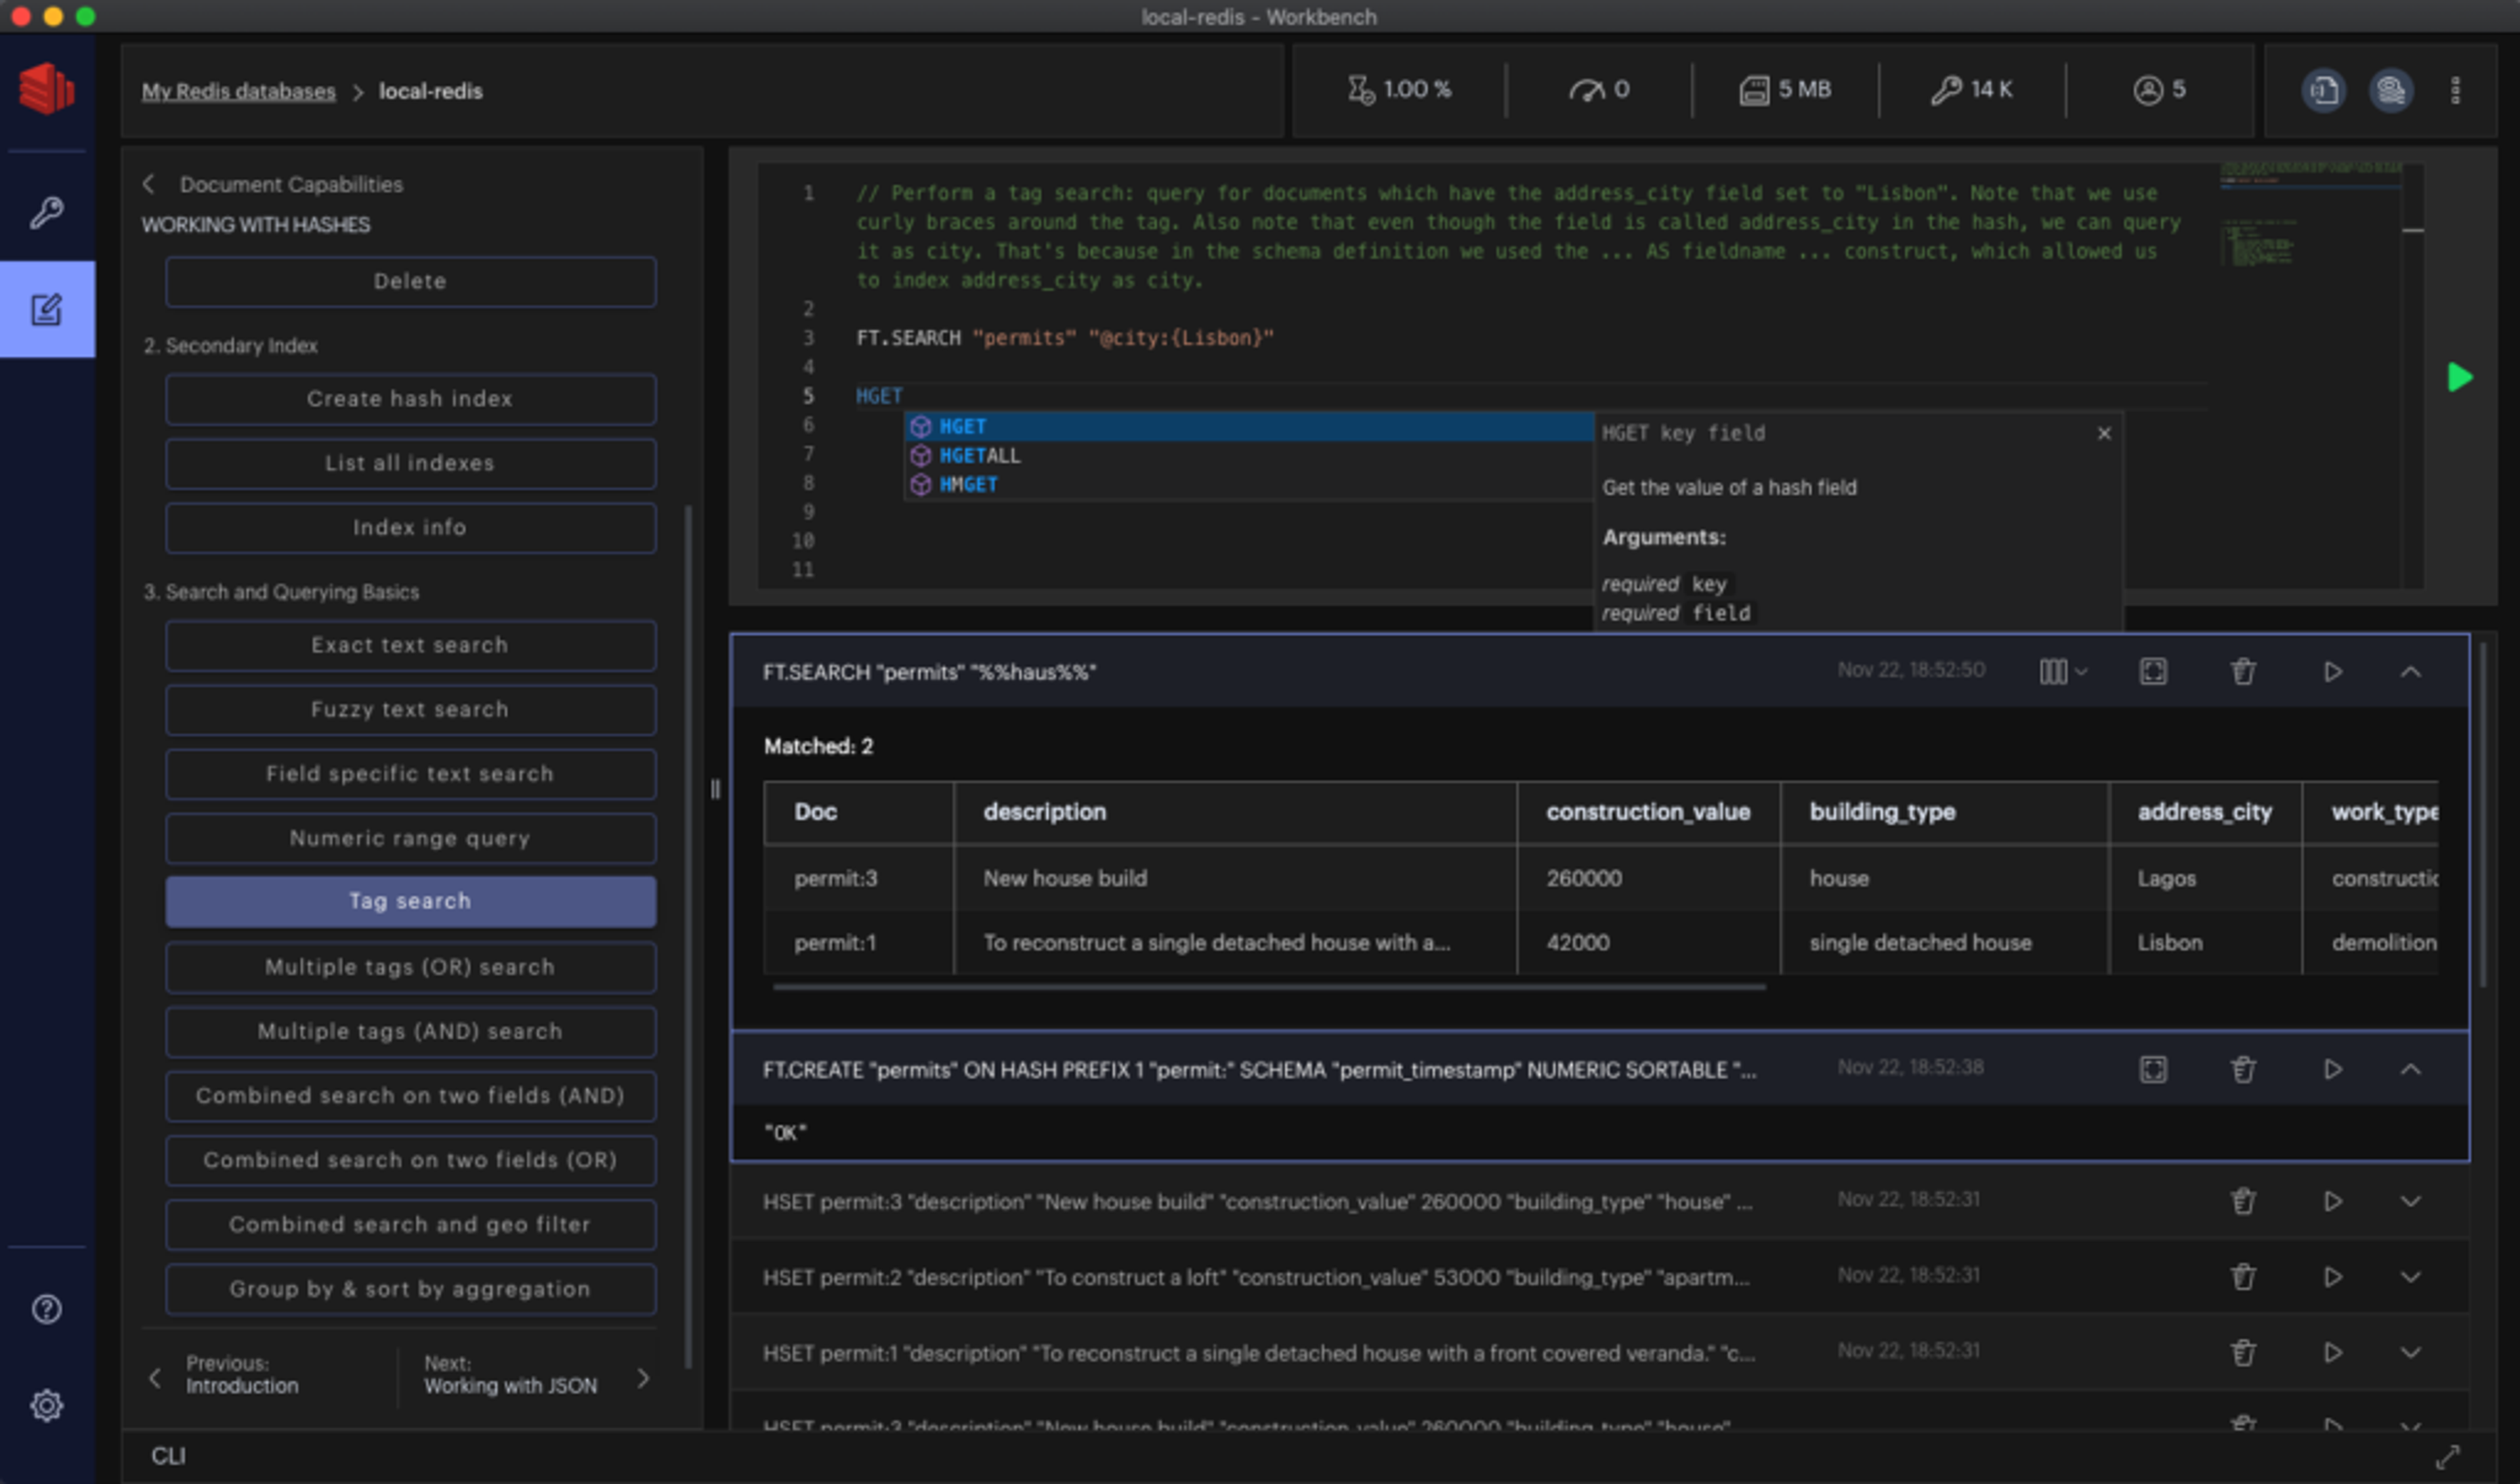Delete the FT.SEARCH haus result with trash icon

[x=2243, y=671]
